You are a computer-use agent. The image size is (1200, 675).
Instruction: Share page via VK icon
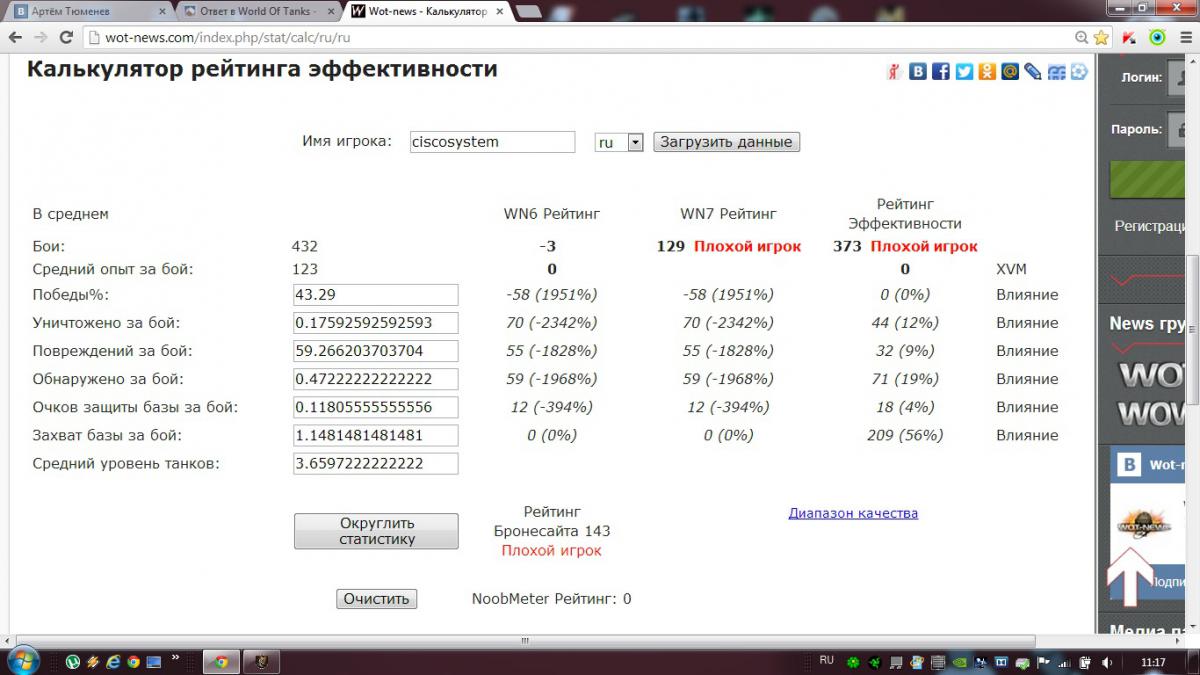click(917, 71)
